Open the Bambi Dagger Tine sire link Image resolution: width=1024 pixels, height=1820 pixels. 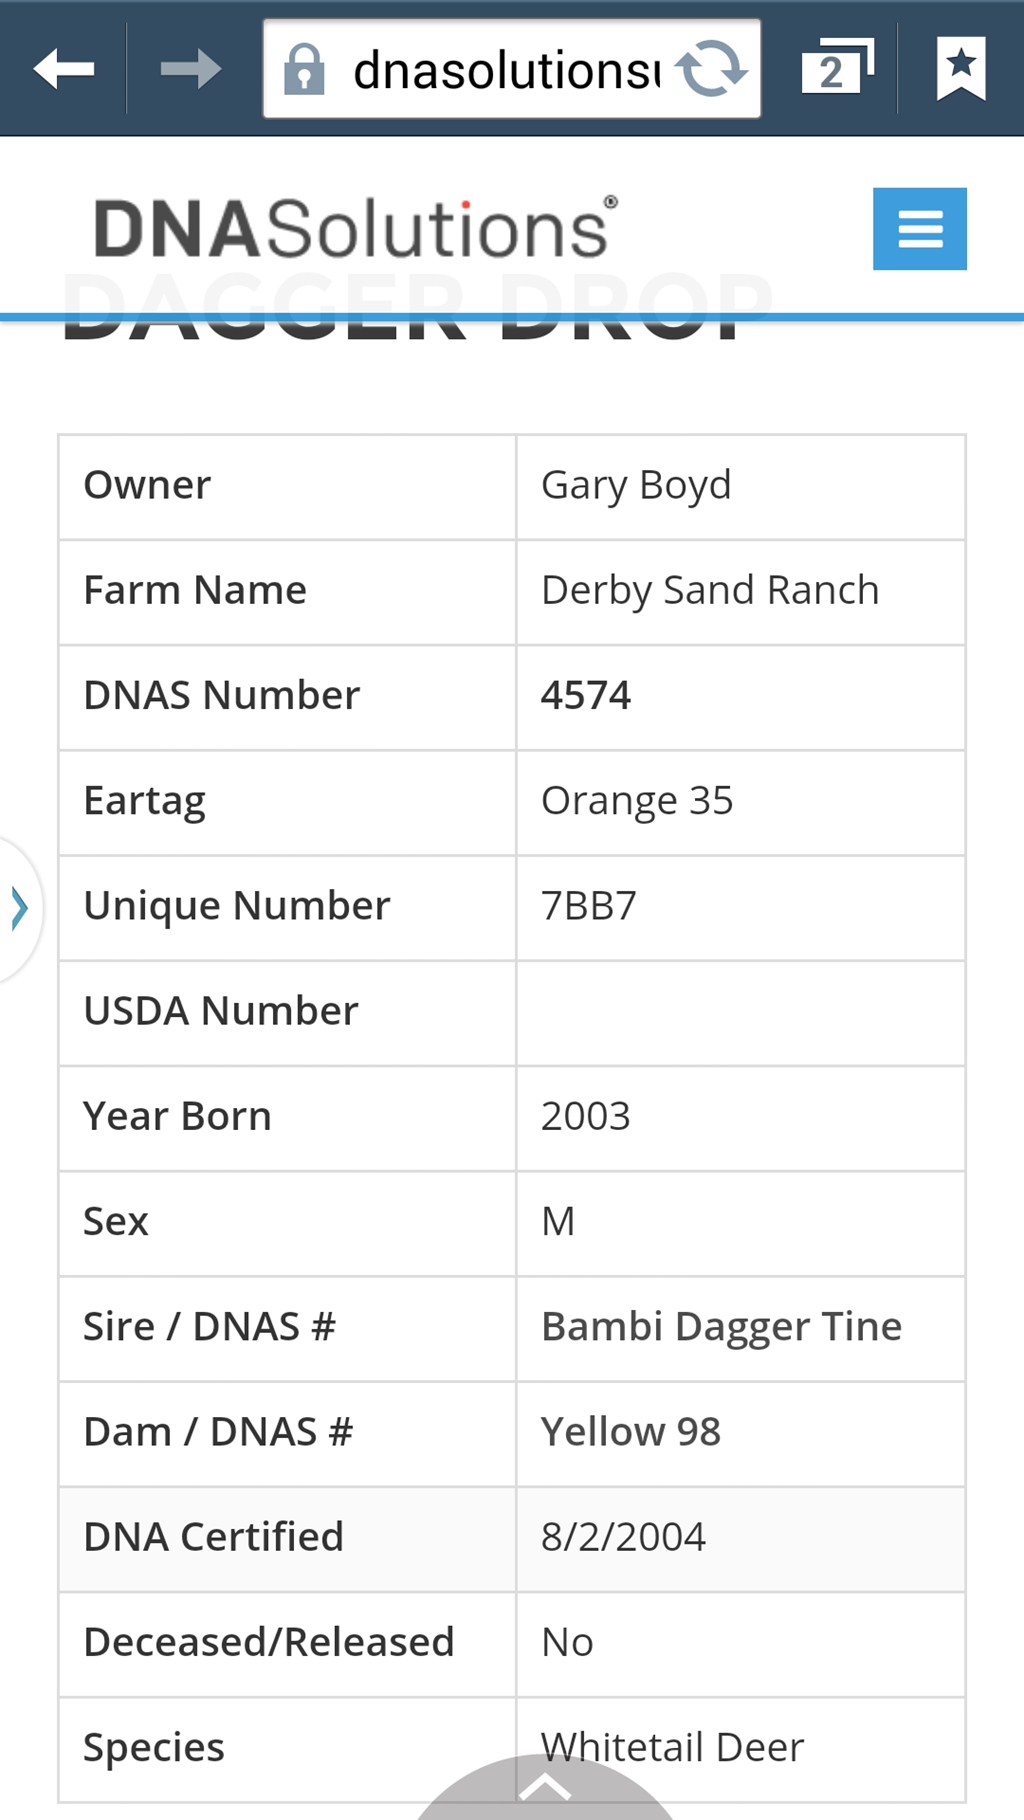[x=721, y=1327]
